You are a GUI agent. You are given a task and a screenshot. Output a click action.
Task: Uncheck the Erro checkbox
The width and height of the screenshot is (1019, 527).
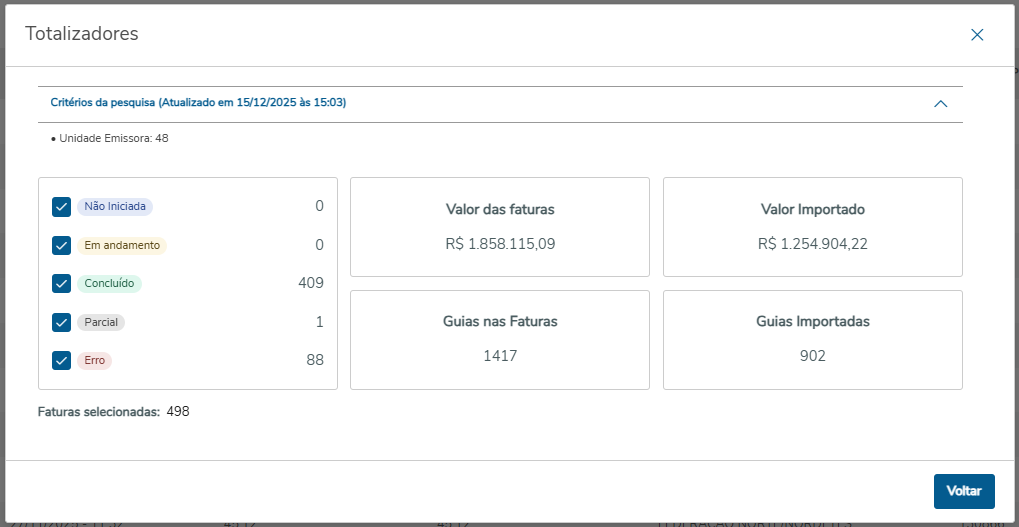[62, 360]
